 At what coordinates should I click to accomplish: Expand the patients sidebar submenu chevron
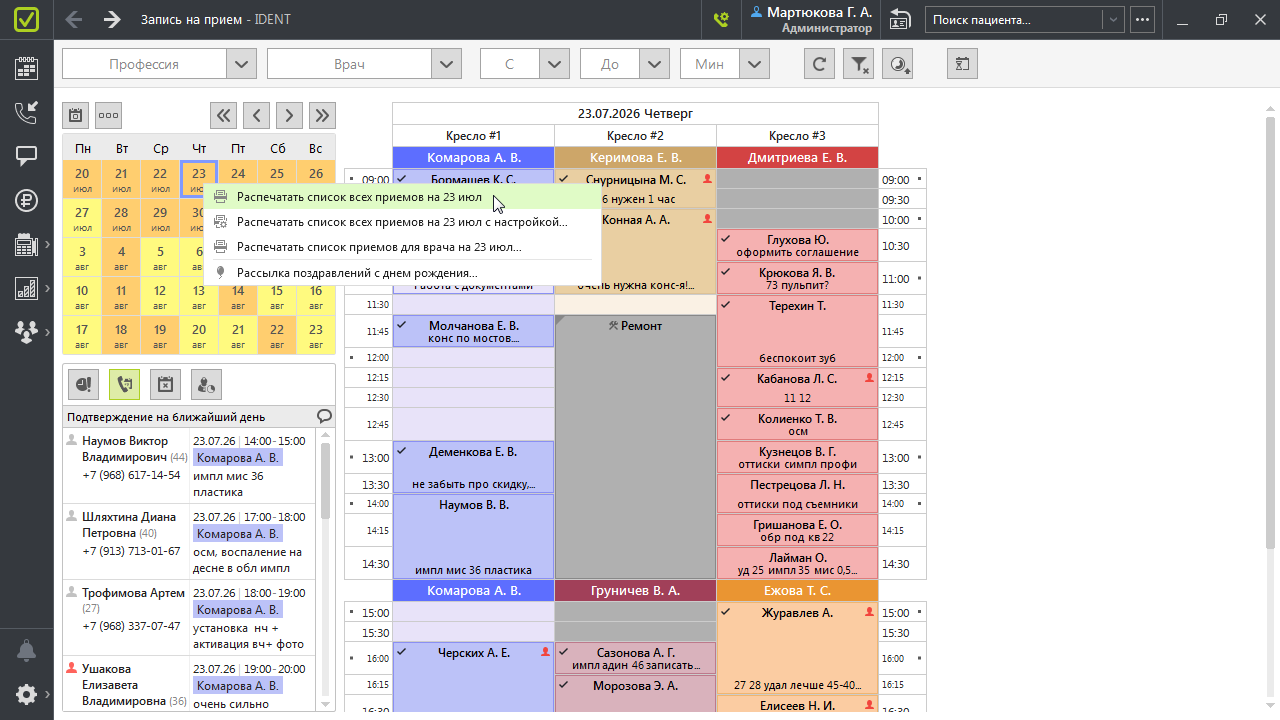(47, 332)
